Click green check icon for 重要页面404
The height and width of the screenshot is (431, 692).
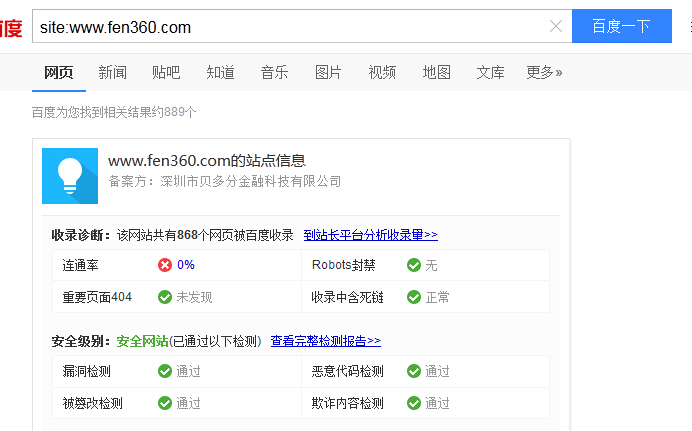tap(165, 297)
